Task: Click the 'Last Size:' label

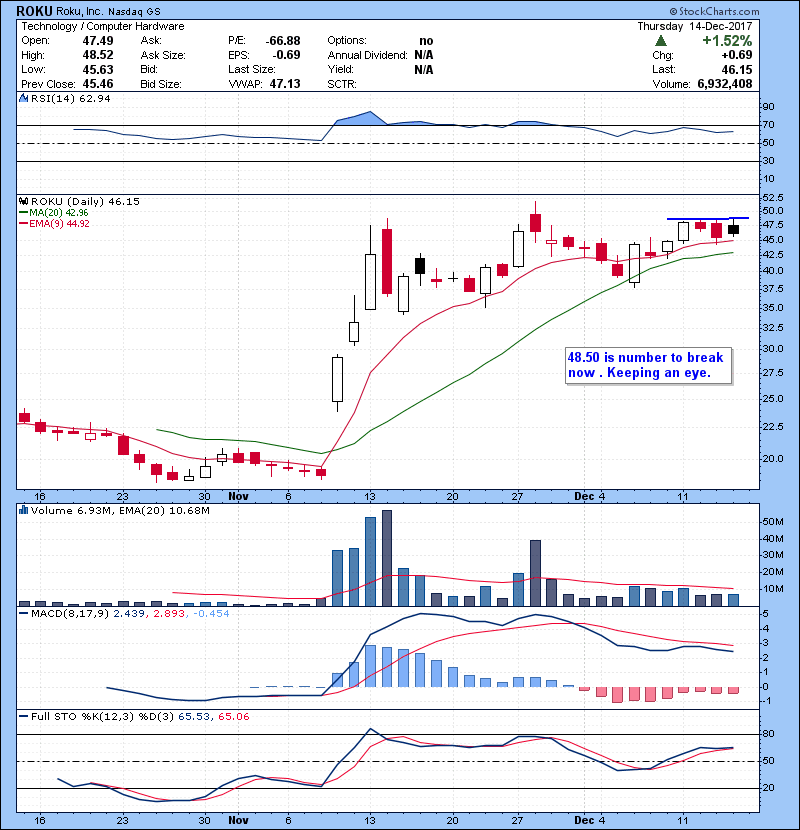Action: click(x=252, y=69)
